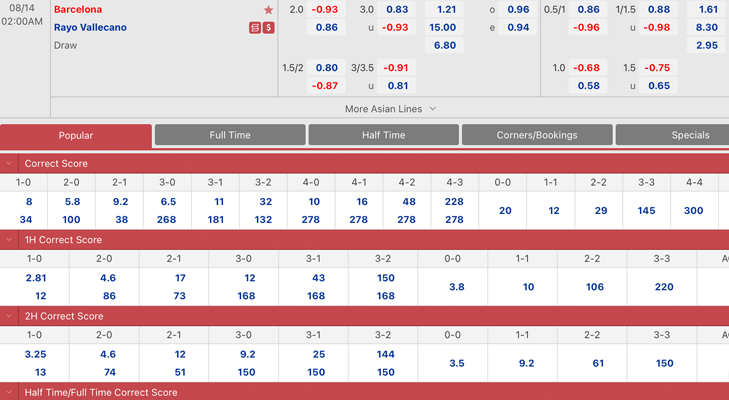Select over 3.0 goals odds 0.83
Viewport: 729px width, 400px height.
click(x=396, y=9)
